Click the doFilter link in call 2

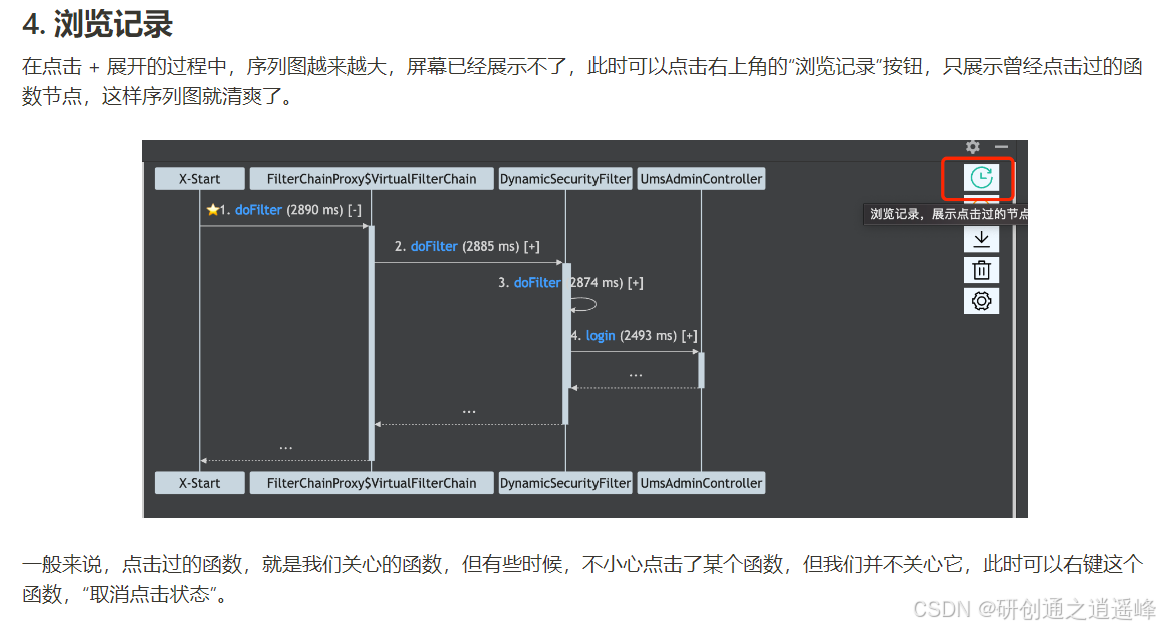pyautogui.click(x=434, y=246)
